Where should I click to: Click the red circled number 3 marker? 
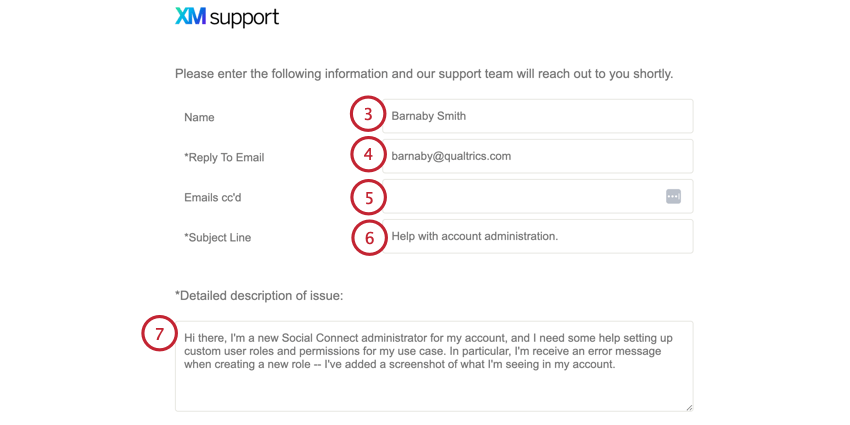368,115
